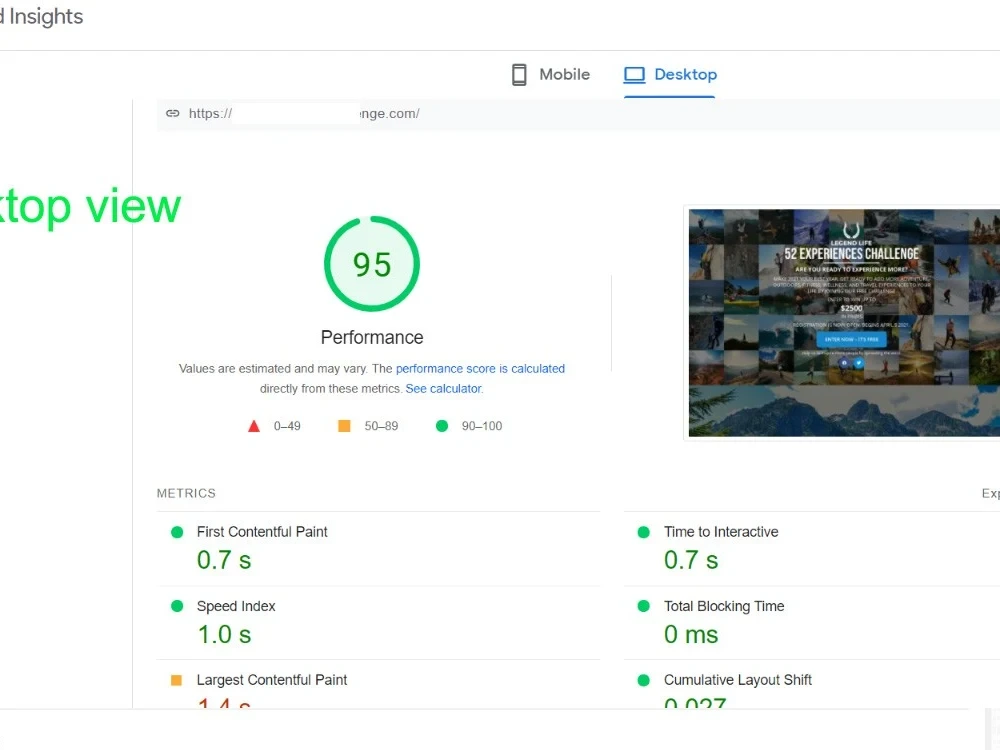This screenshot has height=750, width=1000.
Task: Click the Time to Interactive value 0.7 s
Action: coord(691,560)
